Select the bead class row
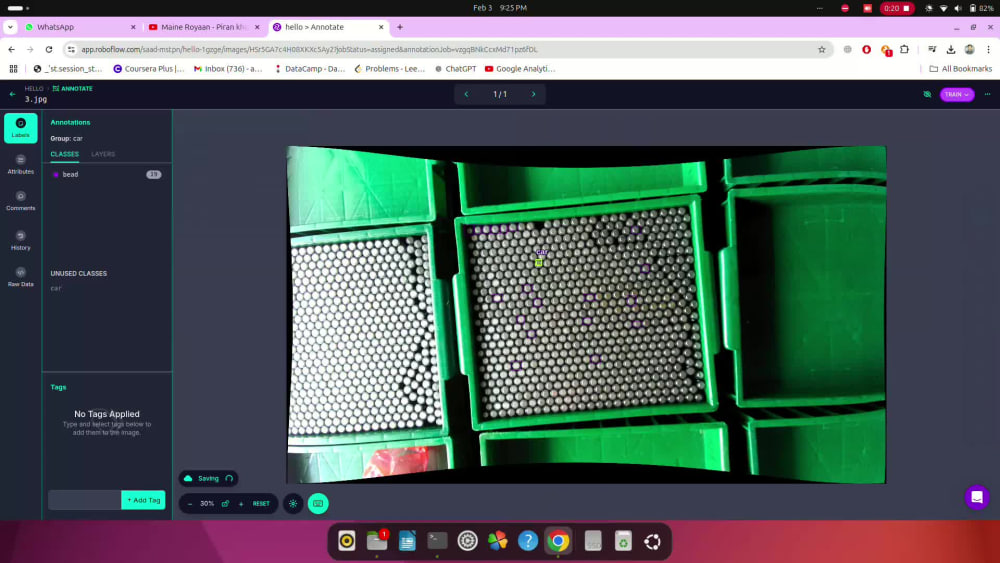 pos(107,174)
